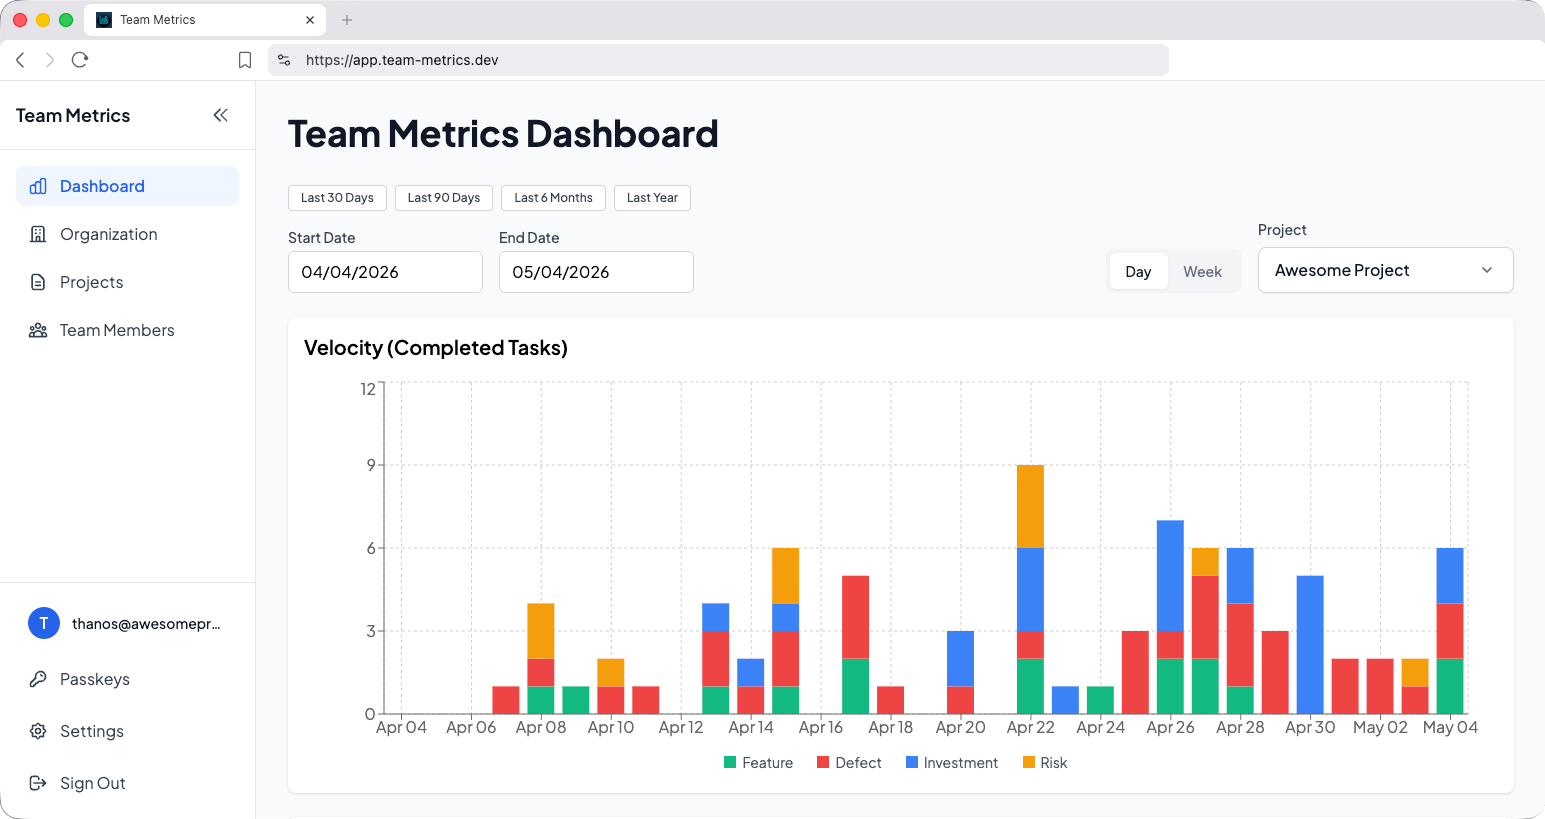Click the Settings gear icon
Viewport: 1545px width, 819px height.
pyautogui.click(x=38, y=731)
